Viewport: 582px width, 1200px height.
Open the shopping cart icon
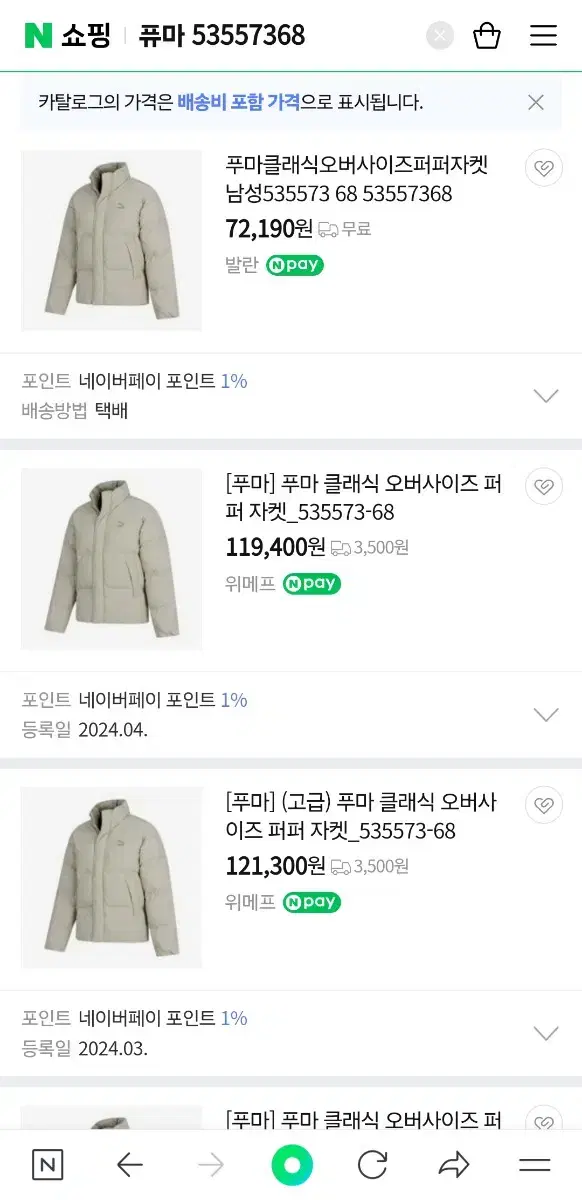click(x=487, y=36)
